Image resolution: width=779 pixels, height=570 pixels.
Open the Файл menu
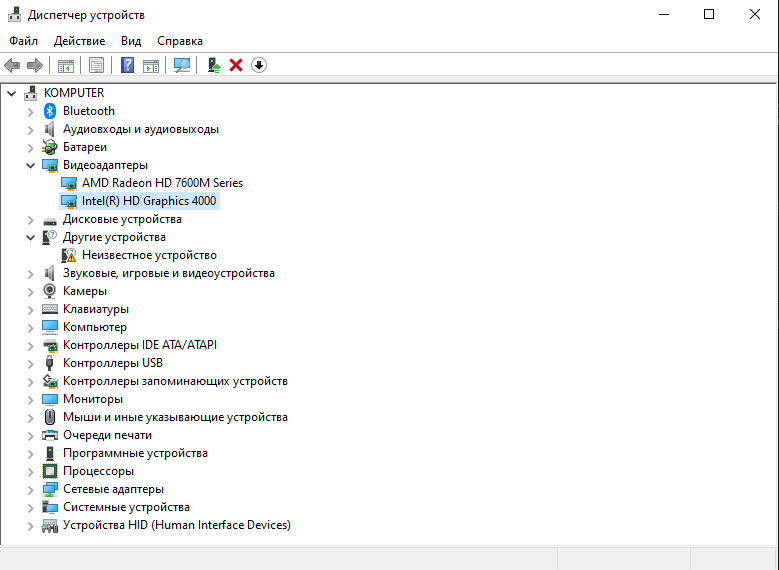(x=23, y=41)
